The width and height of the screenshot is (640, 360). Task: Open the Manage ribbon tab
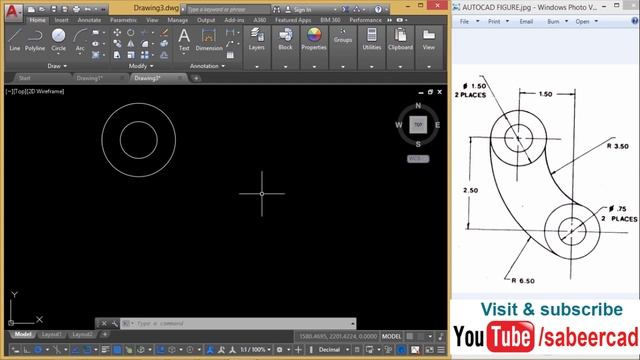point(178,20)
